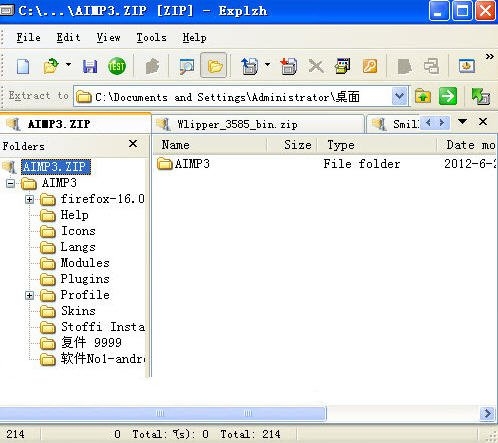This screenshot has height=443, width=498.
Task: Expand the firefox-16.0 folder node
Action: click(30, 199)
